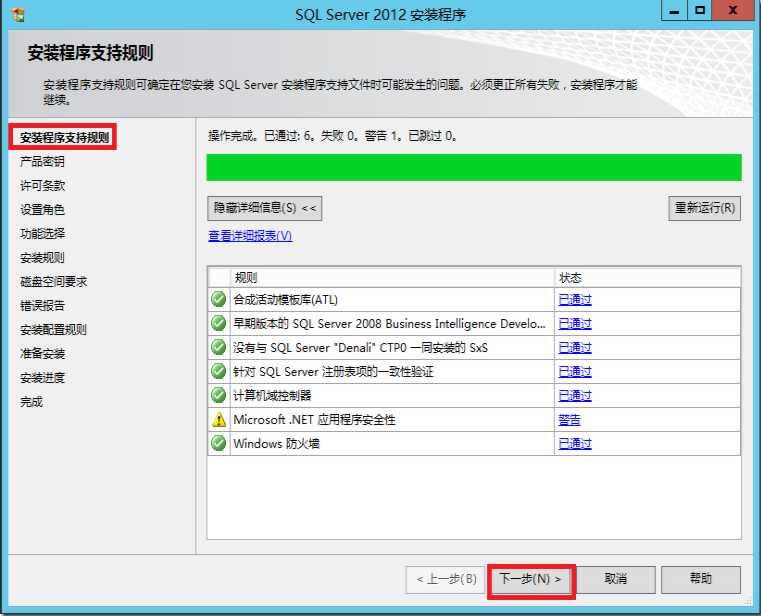Image resolution: width=761 pixels, height=616 pixels.
Task: Click the green completed progress bar
Action: [474, 167]
